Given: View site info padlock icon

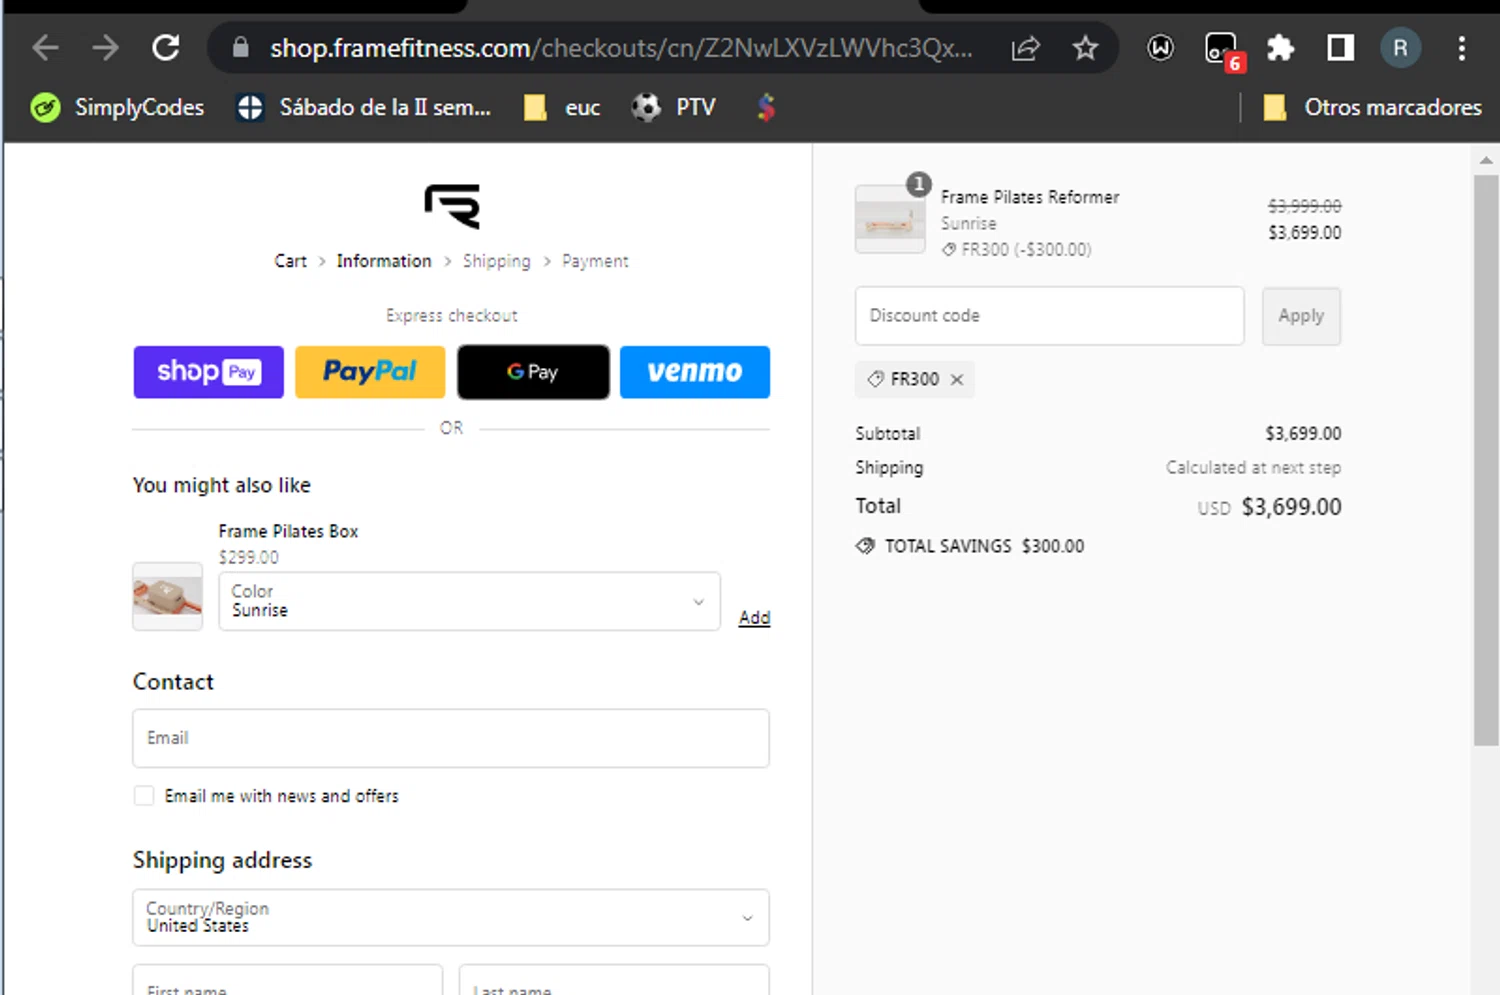Looking at the screenshot, I should coord(240,47).
